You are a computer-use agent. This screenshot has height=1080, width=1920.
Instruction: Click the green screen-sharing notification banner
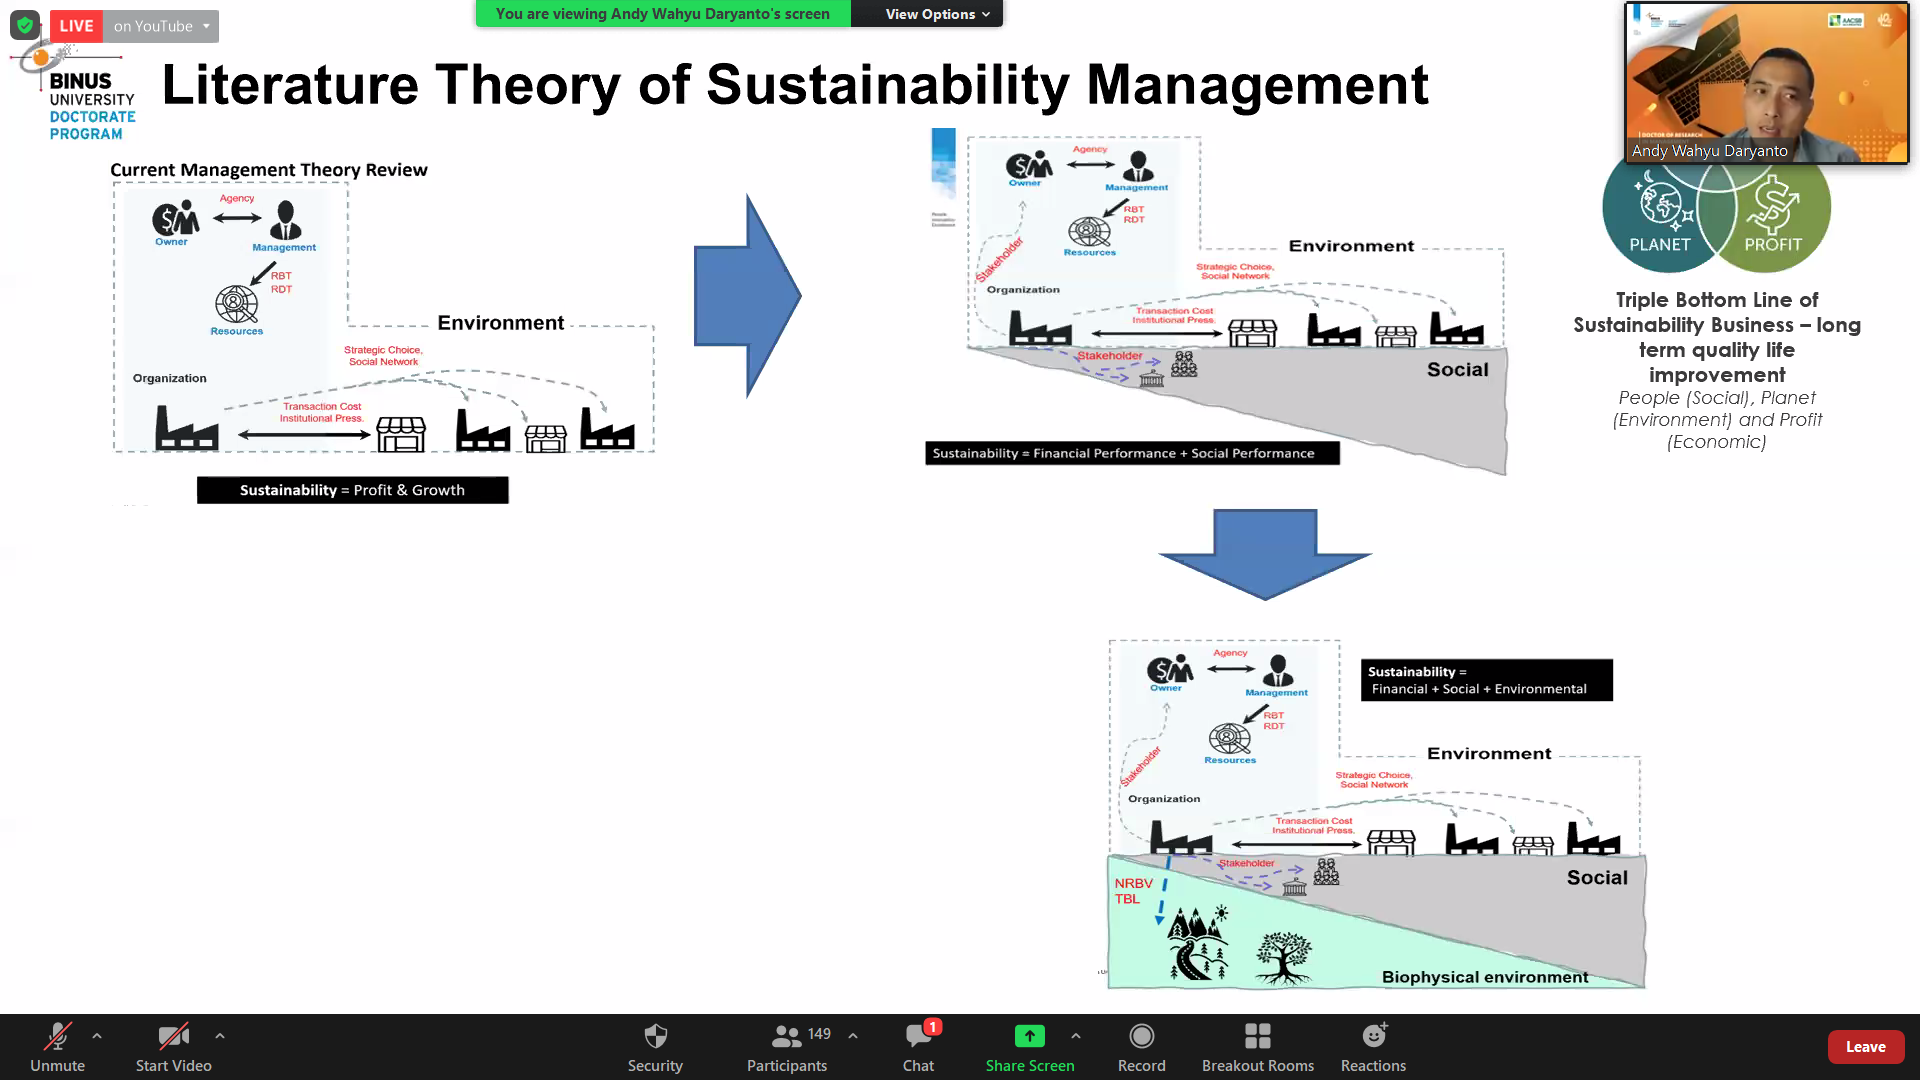point(662,14)
